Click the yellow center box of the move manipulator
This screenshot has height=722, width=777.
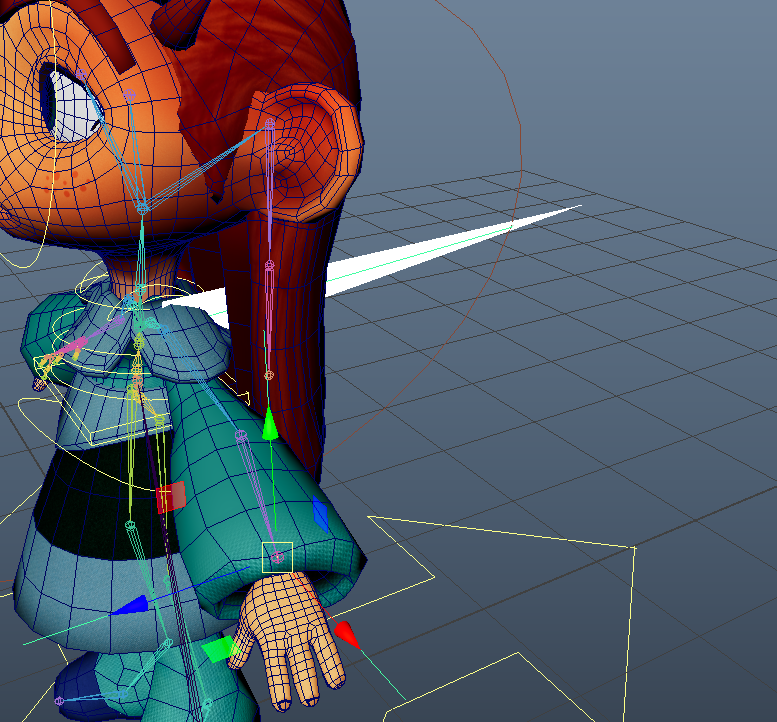tap(278, 557)
